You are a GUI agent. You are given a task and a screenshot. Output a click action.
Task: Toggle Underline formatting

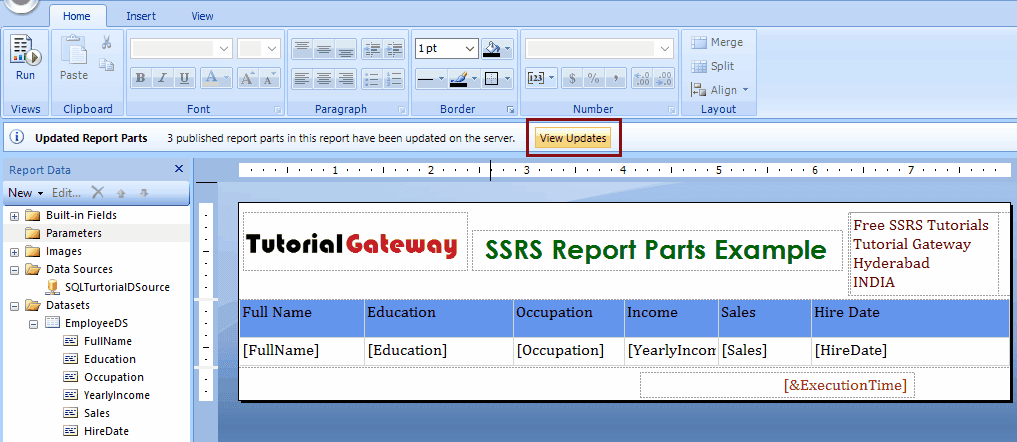point(184,79)
